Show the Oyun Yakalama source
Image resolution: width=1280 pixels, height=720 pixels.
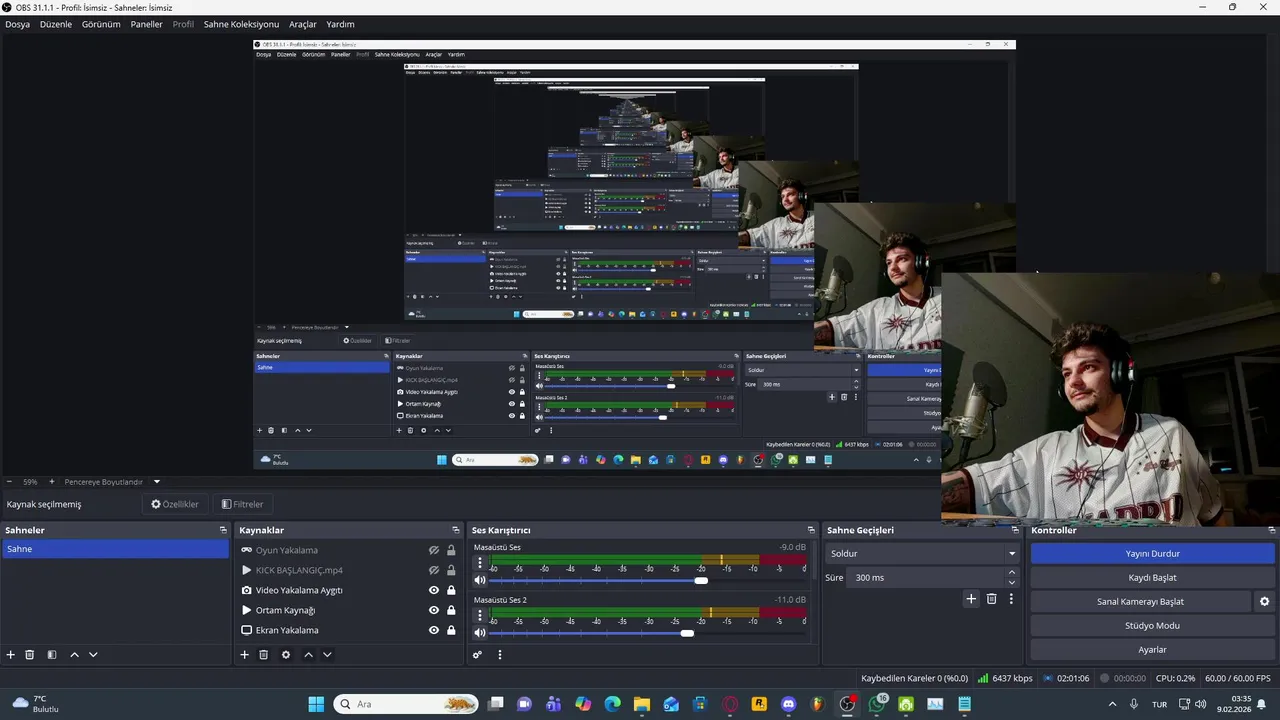click(434, 550)
